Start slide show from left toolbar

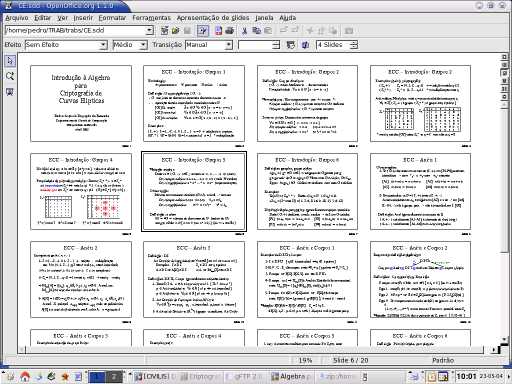[x=10, y=92]
